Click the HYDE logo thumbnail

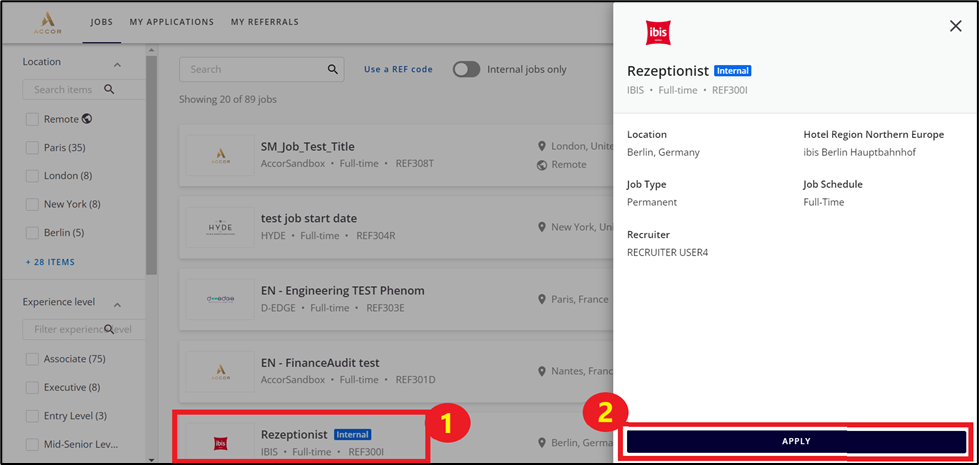[220, 228]
